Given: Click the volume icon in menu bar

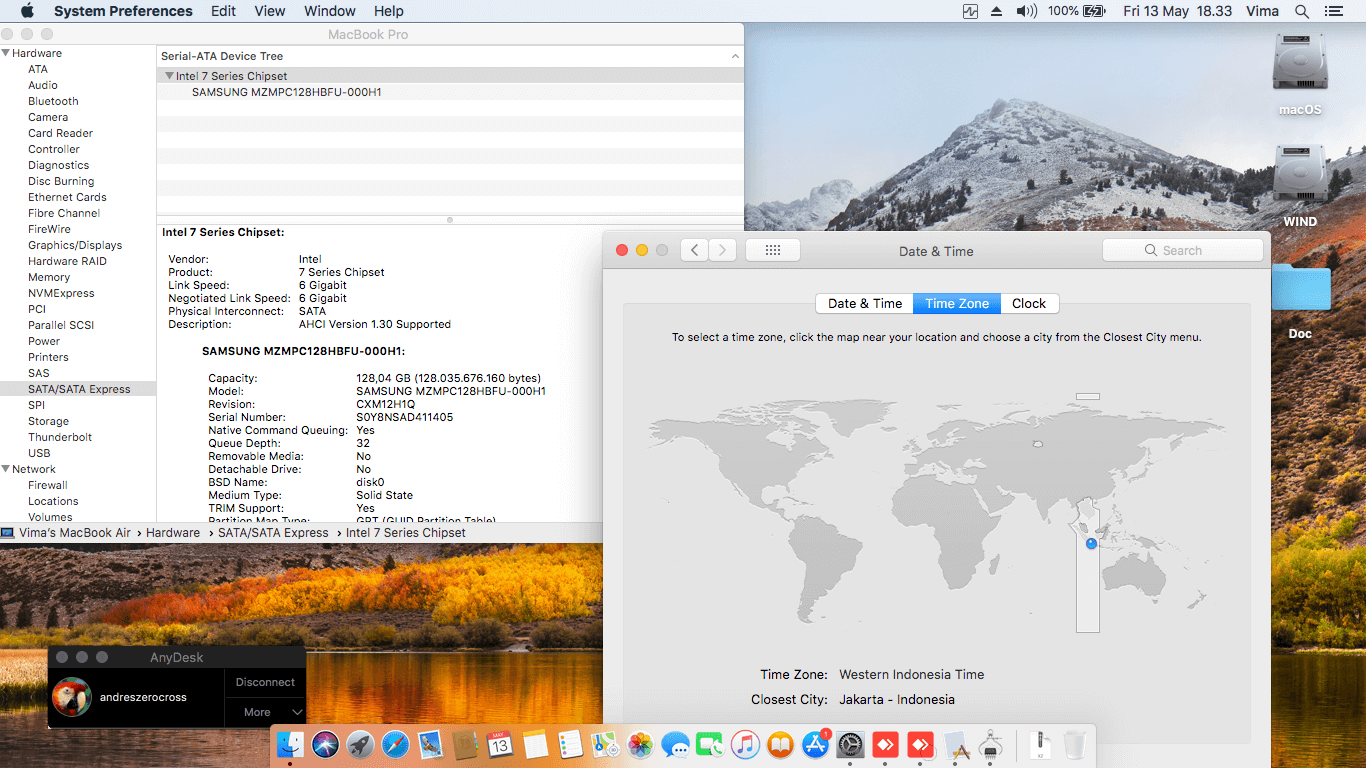Looking at the screenshot, I should point(1026,11).
